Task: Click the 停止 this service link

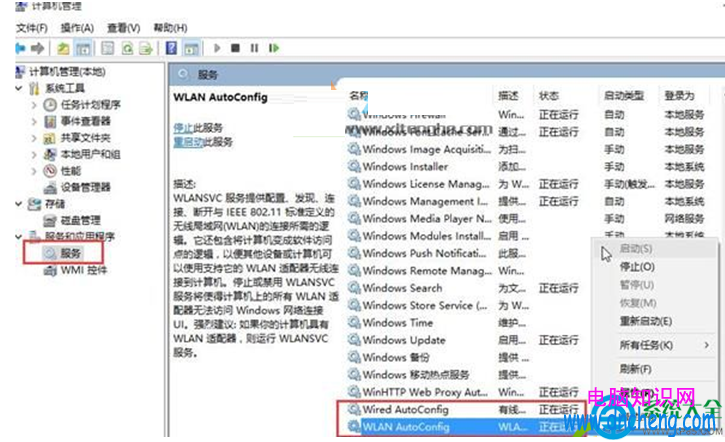Action: (x=183, y=128)
